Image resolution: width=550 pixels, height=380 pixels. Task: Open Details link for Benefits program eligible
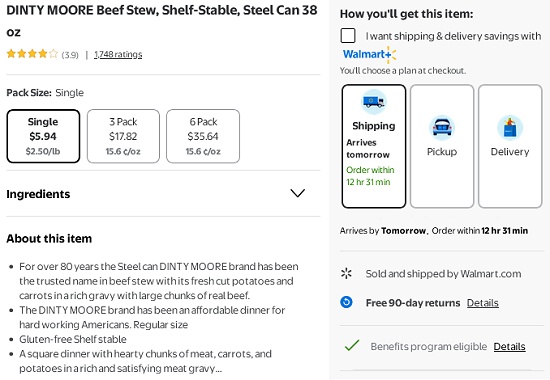point(509,347)
